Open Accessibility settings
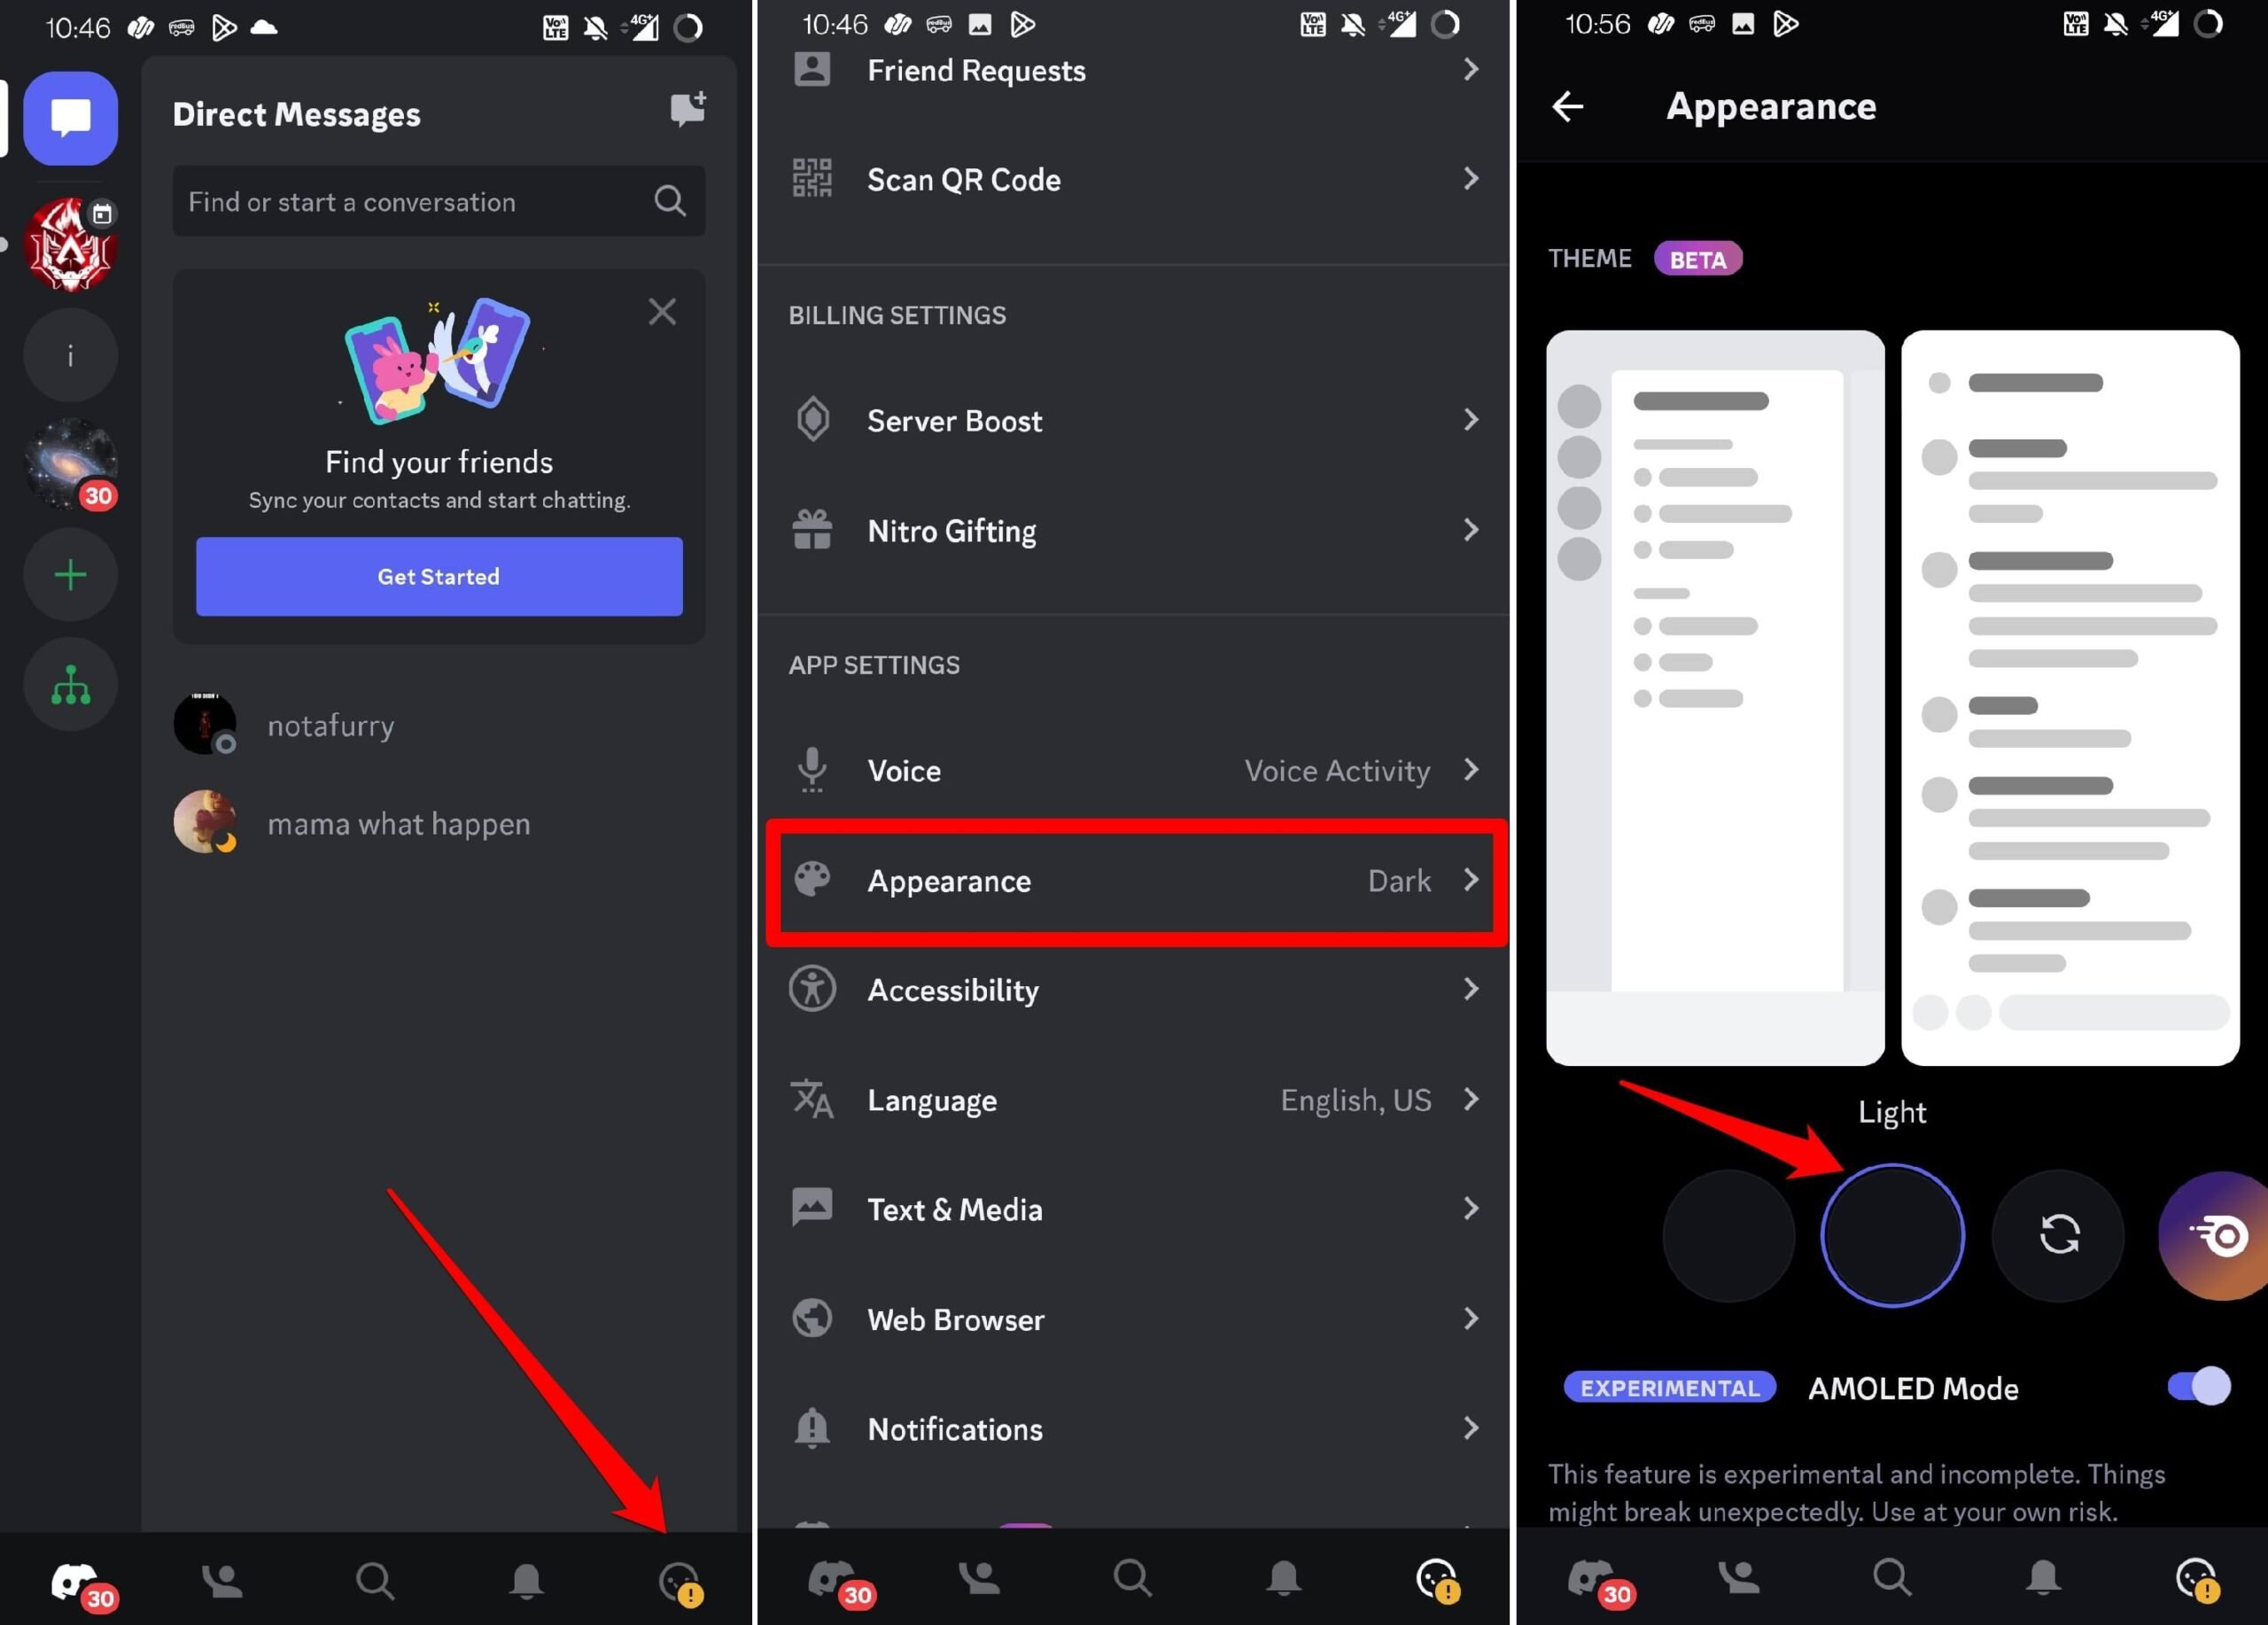The width and height of the screenshot is (2268, 1625). (x=1134, y=990)
